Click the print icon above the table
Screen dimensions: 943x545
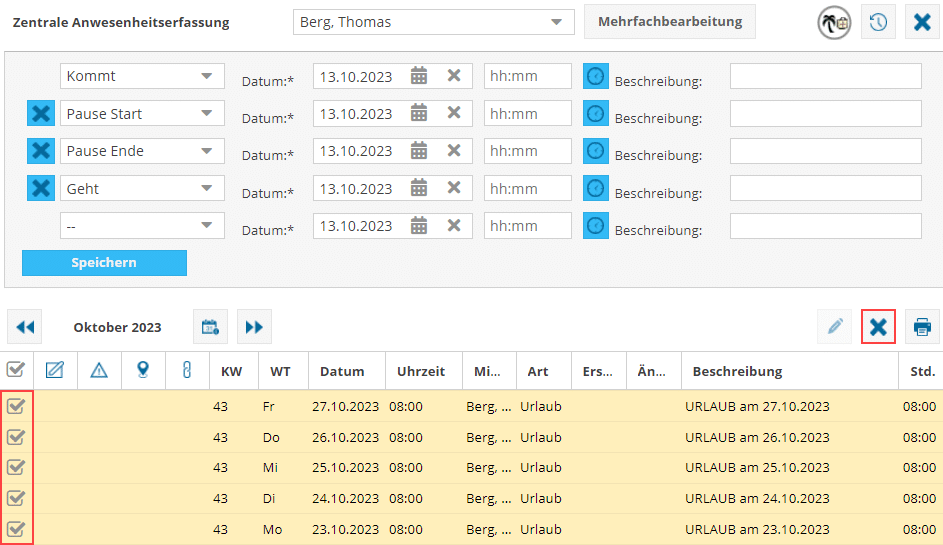922,327
